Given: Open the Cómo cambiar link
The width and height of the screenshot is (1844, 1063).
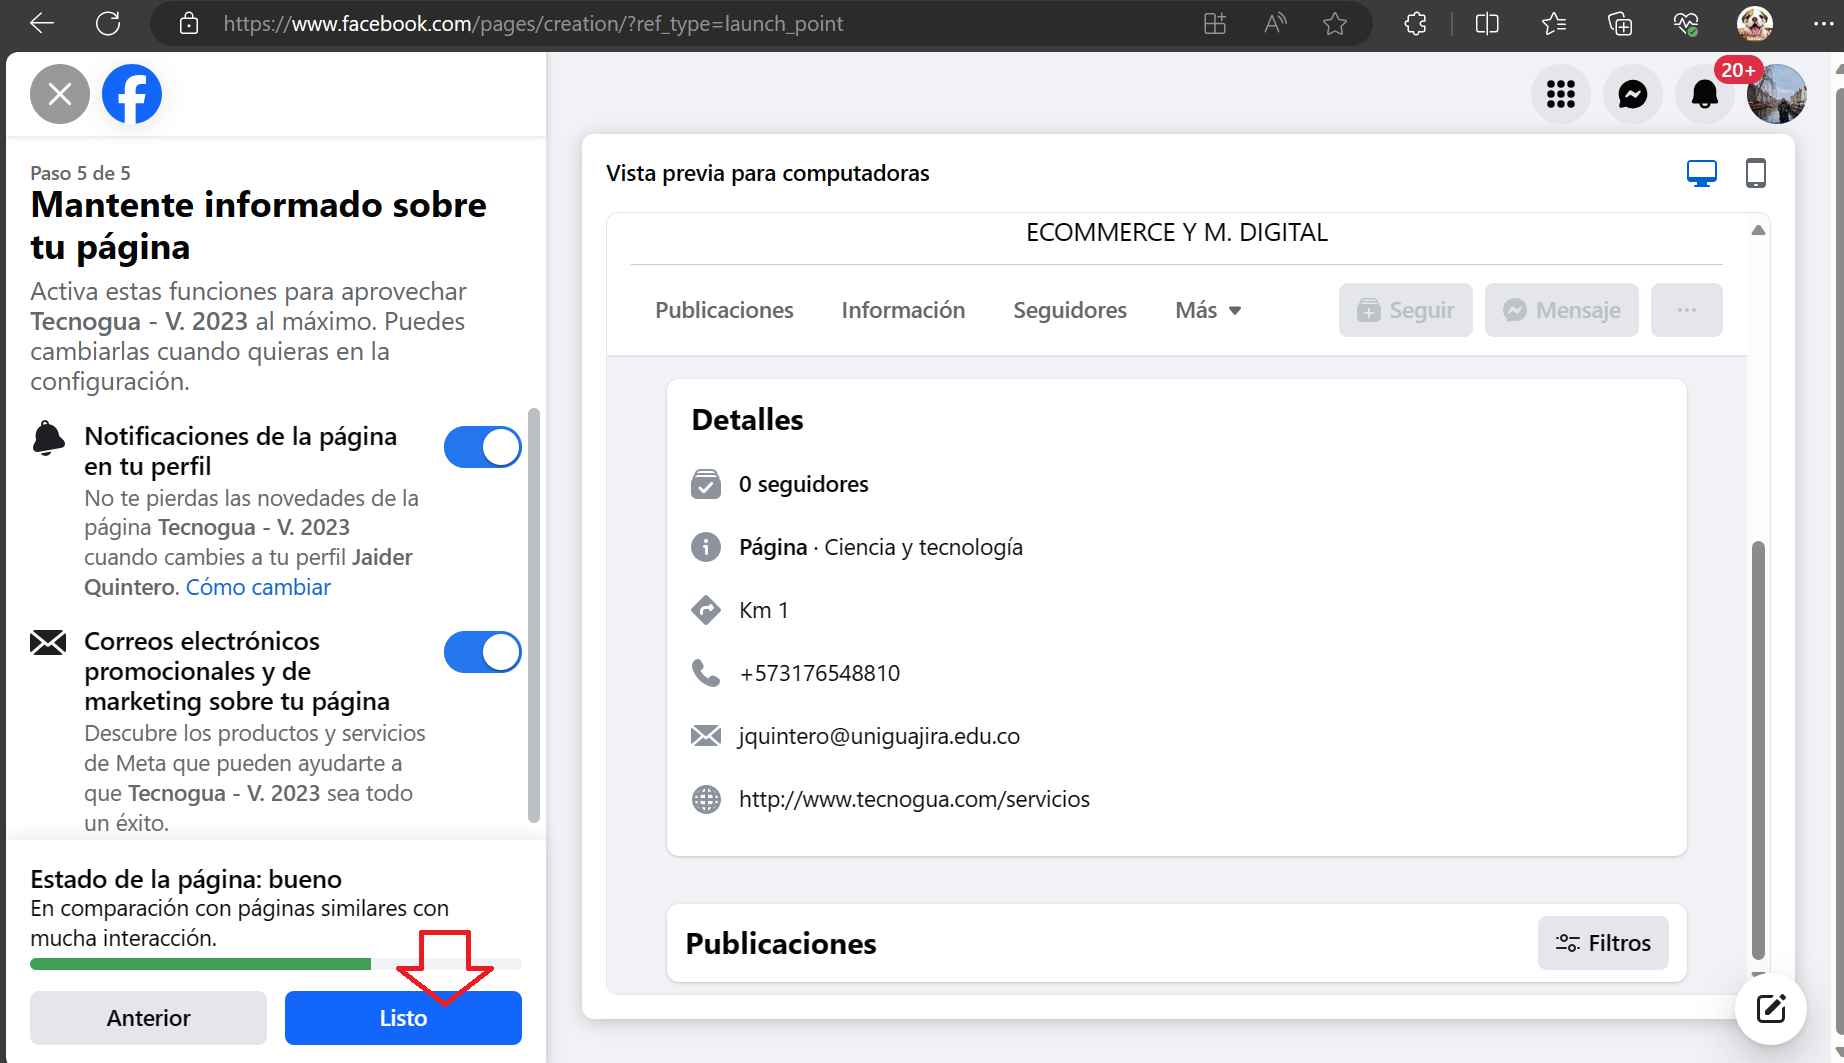Looking at the screenshot, I should (x=258, y=587).
